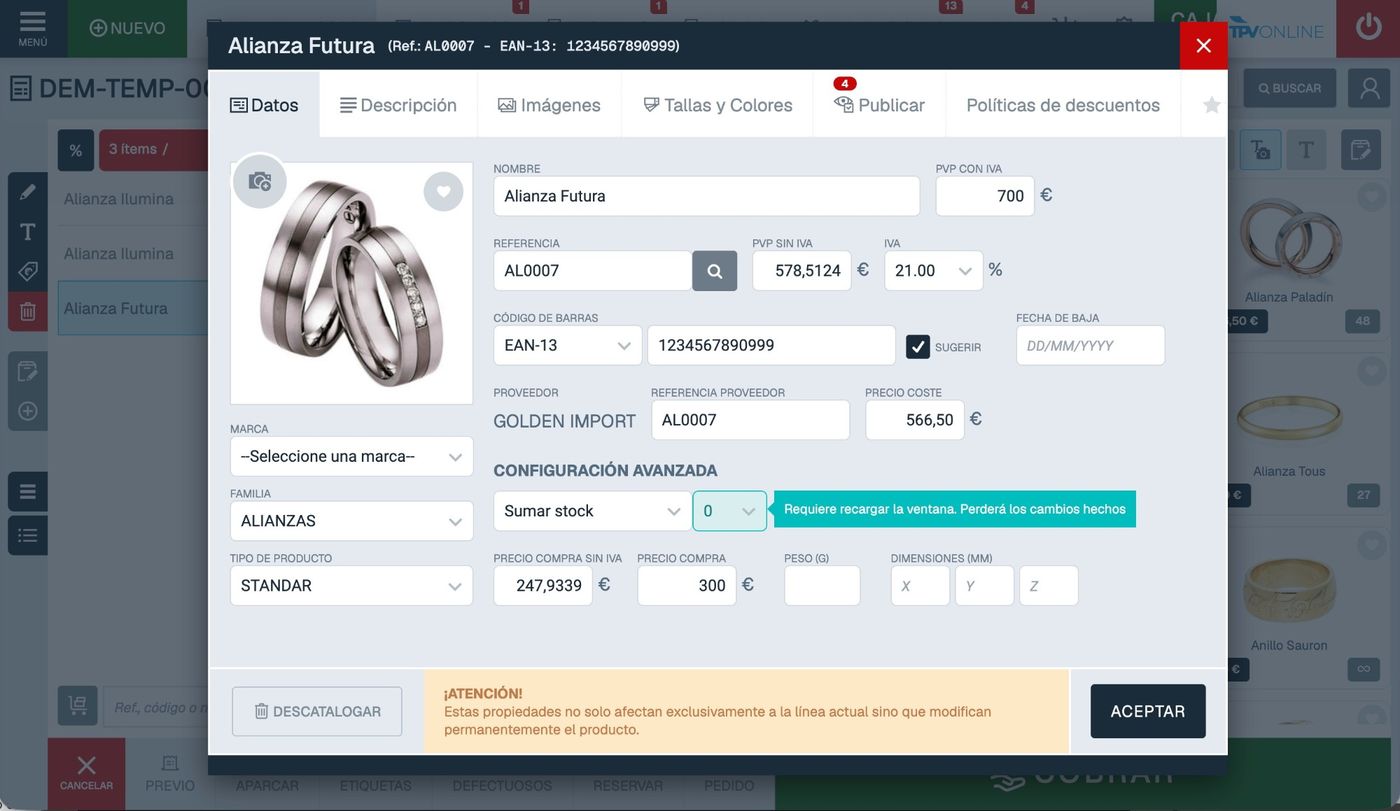Click the text T tool in sidebar
The width and height of the screenshot is (1400, 811).
28,232
